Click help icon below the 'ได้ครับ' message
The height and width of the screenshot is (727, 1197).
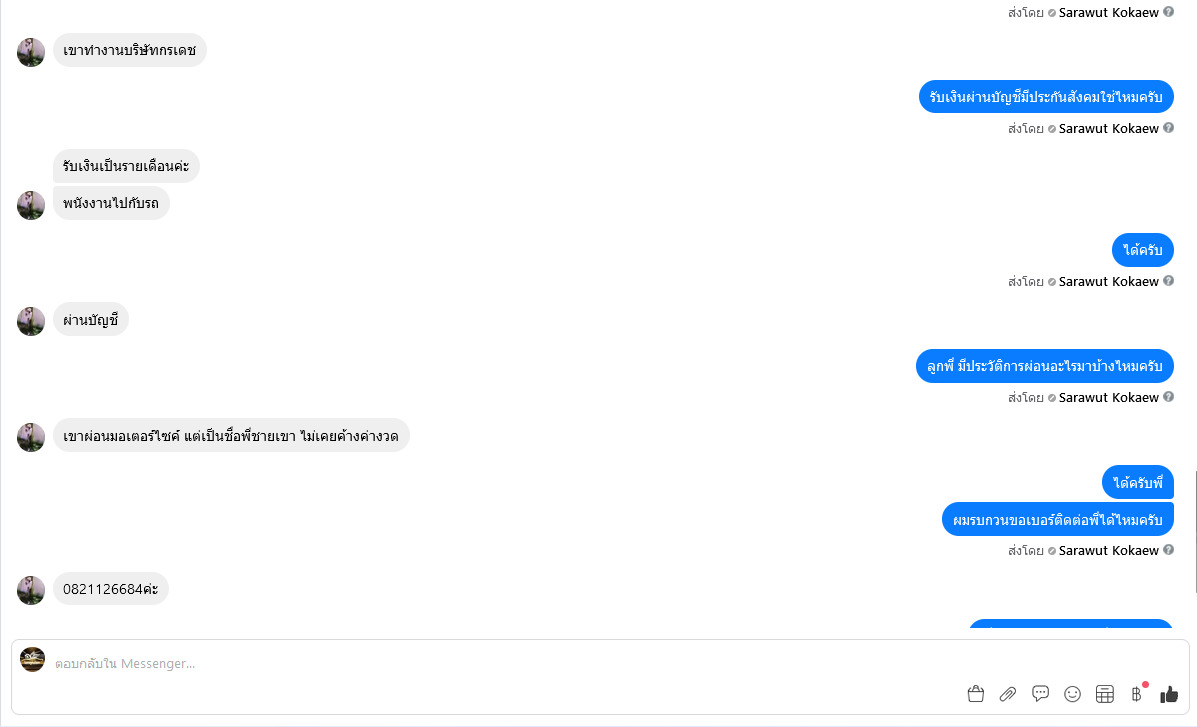(x=1168, y=281)
